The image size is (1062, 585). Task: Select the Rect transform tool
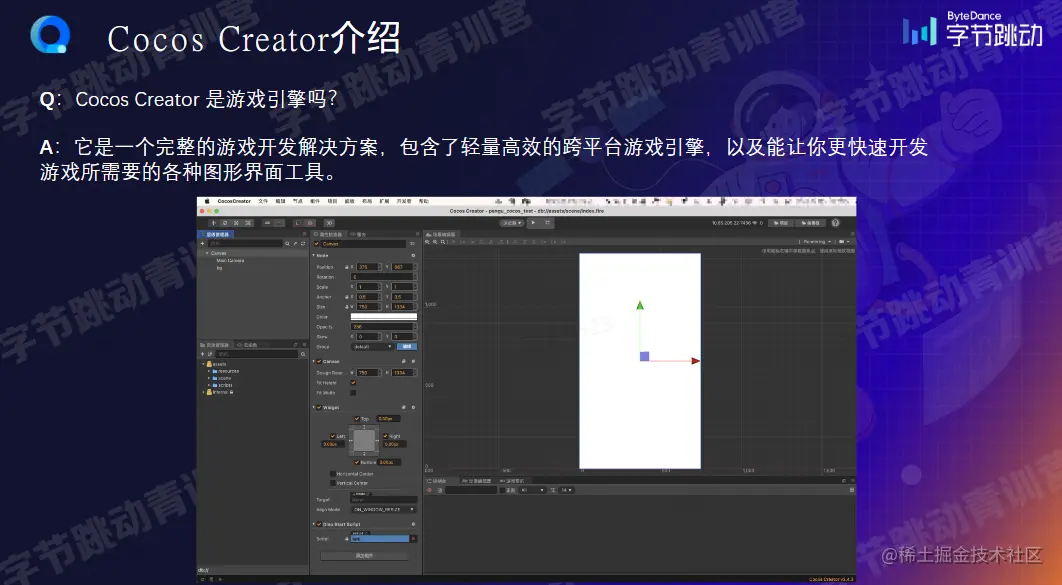click(248, 223)
